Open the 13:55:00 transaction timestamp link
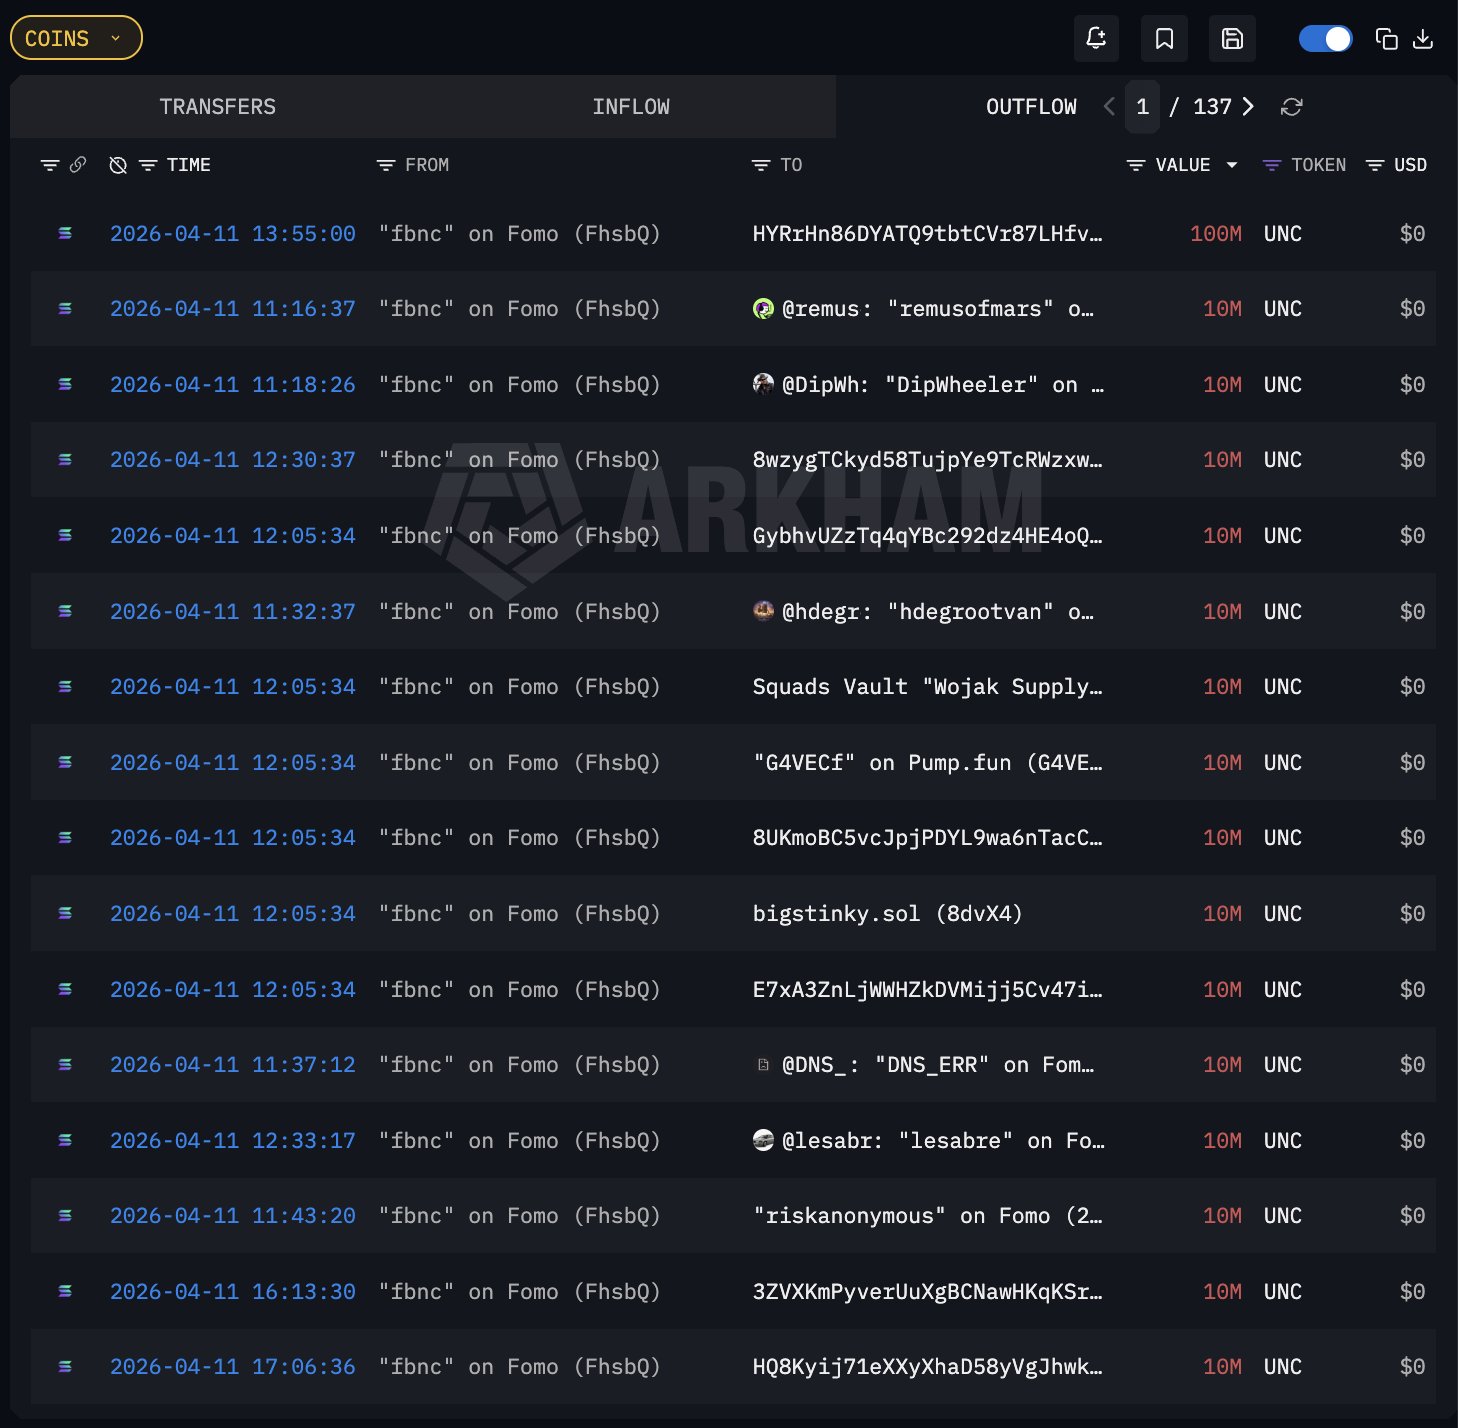This screenshot has height=1428, width=1458. click(232, 234)
